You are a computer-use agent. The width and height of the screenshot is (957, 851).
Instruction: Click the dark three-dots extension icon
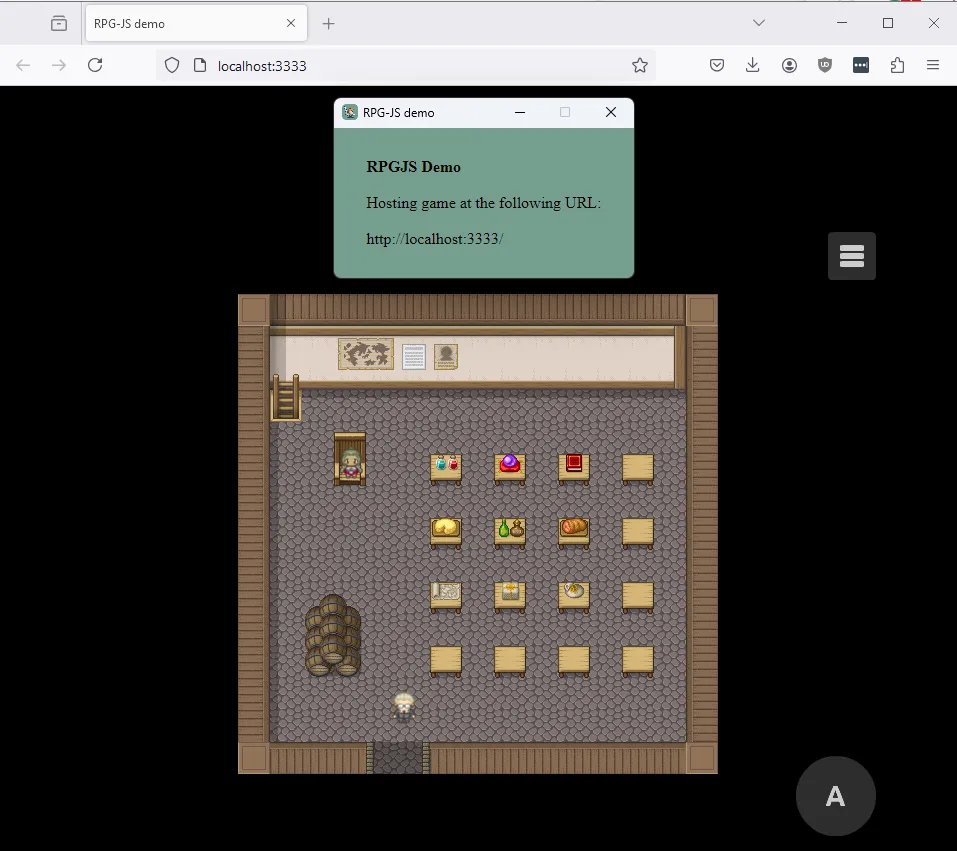click(861, 65)
